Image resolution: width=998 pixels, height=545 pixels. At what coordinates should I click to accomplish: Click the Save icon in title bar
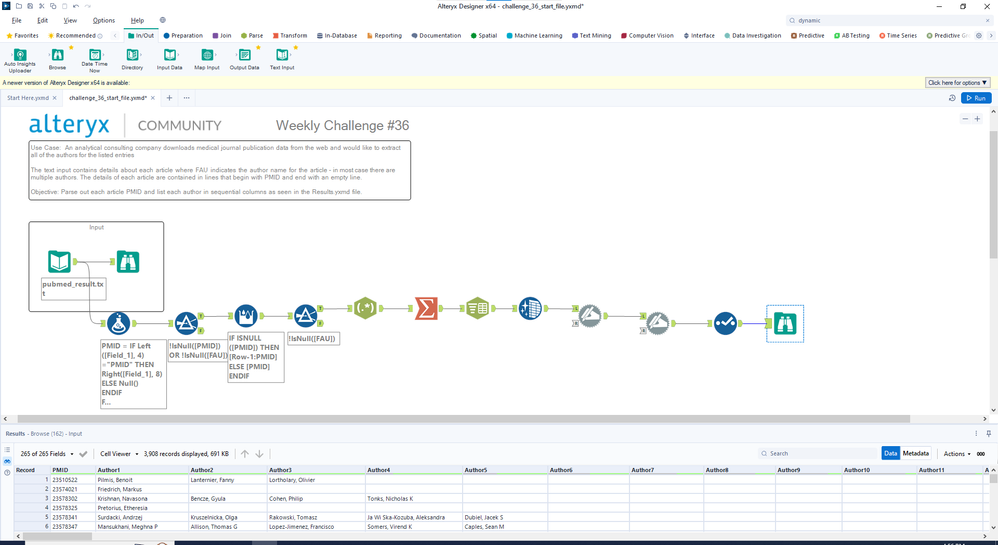[x=30, y=6]
